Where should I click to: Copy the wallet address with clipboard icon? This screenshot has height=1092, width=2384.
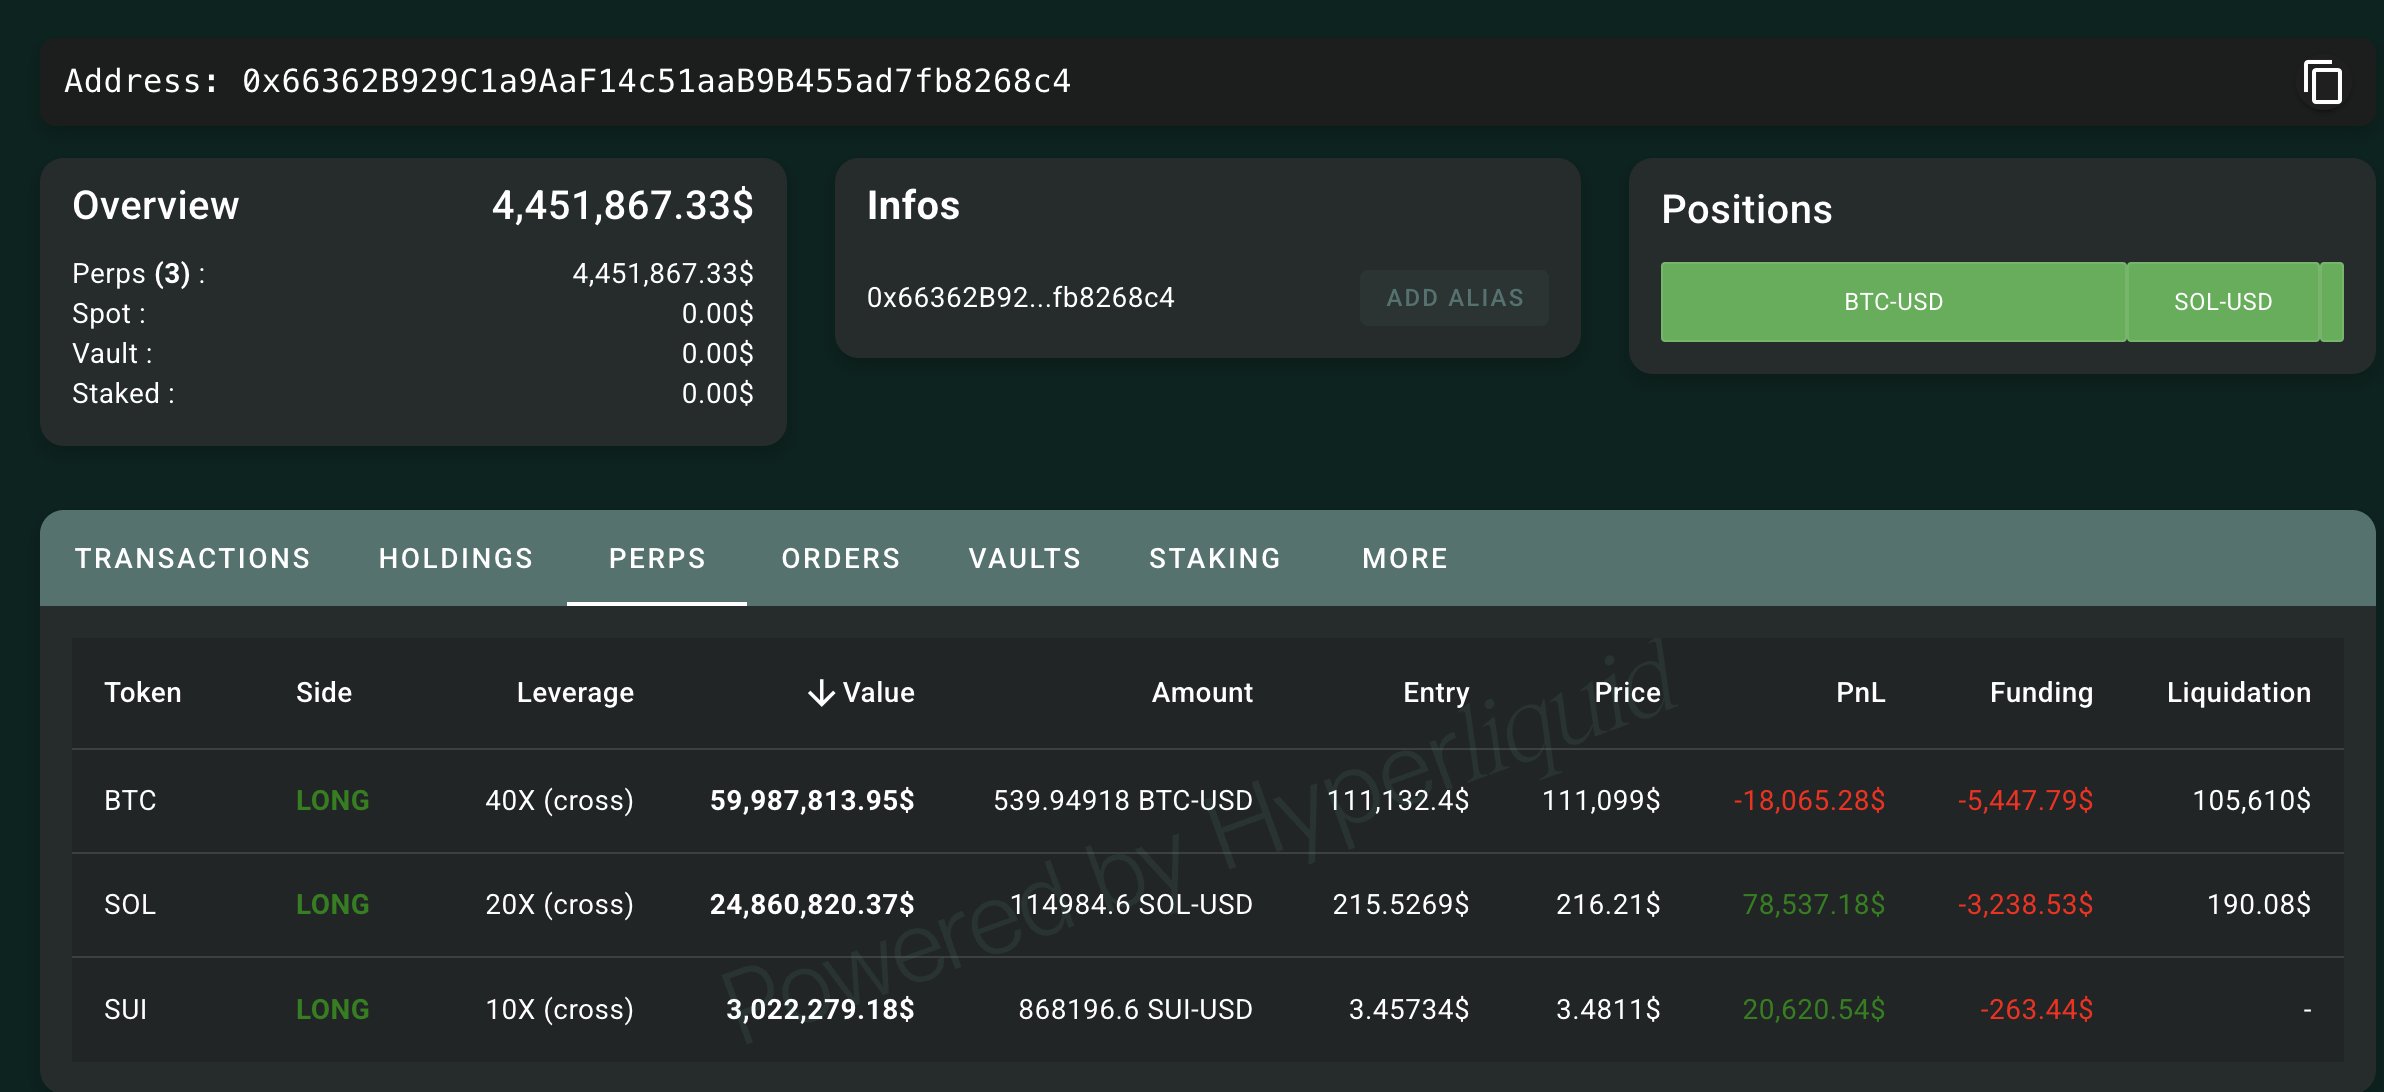[x=2322, y=82]
